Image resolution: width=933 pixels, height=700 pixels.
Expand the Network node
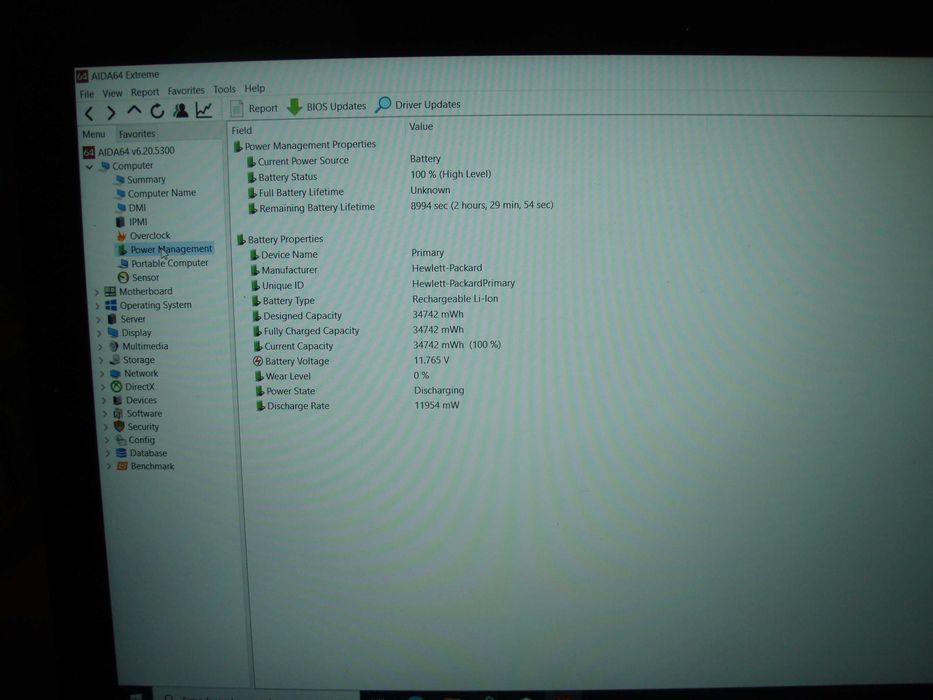click(x=103, y=374)
